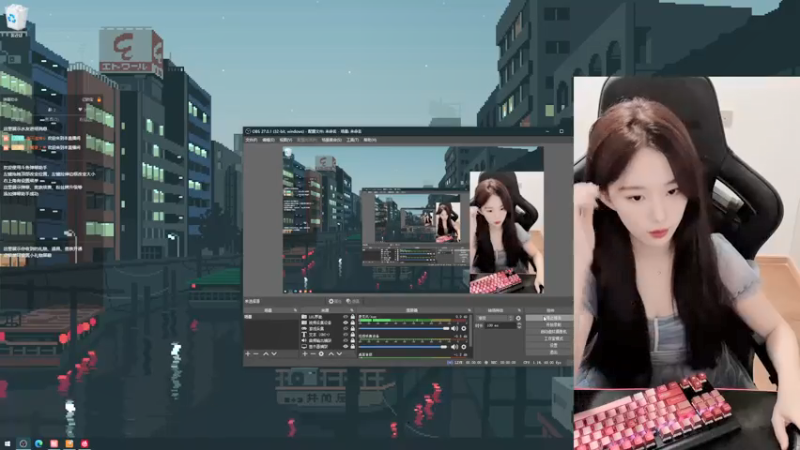
Task: Select the 视频采集设备 source row
Action: [328, 323]
